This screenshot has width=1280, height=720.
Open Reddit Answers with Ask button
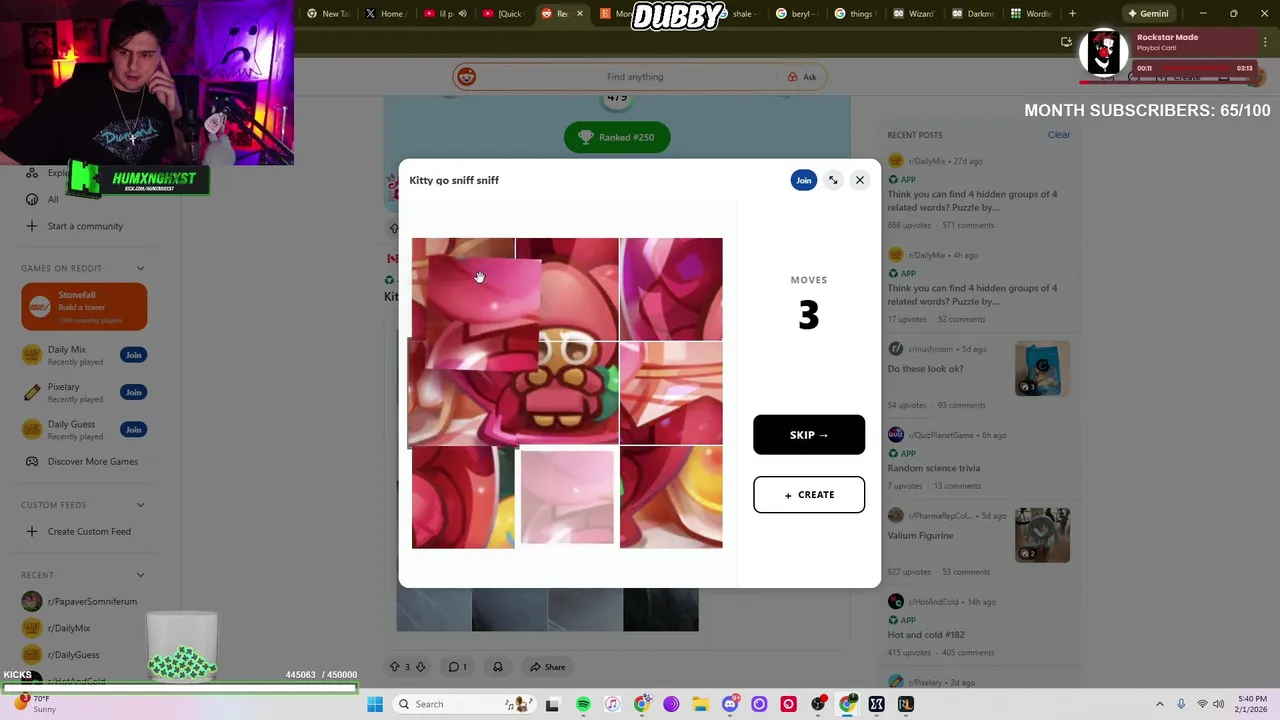coord(802,77)
